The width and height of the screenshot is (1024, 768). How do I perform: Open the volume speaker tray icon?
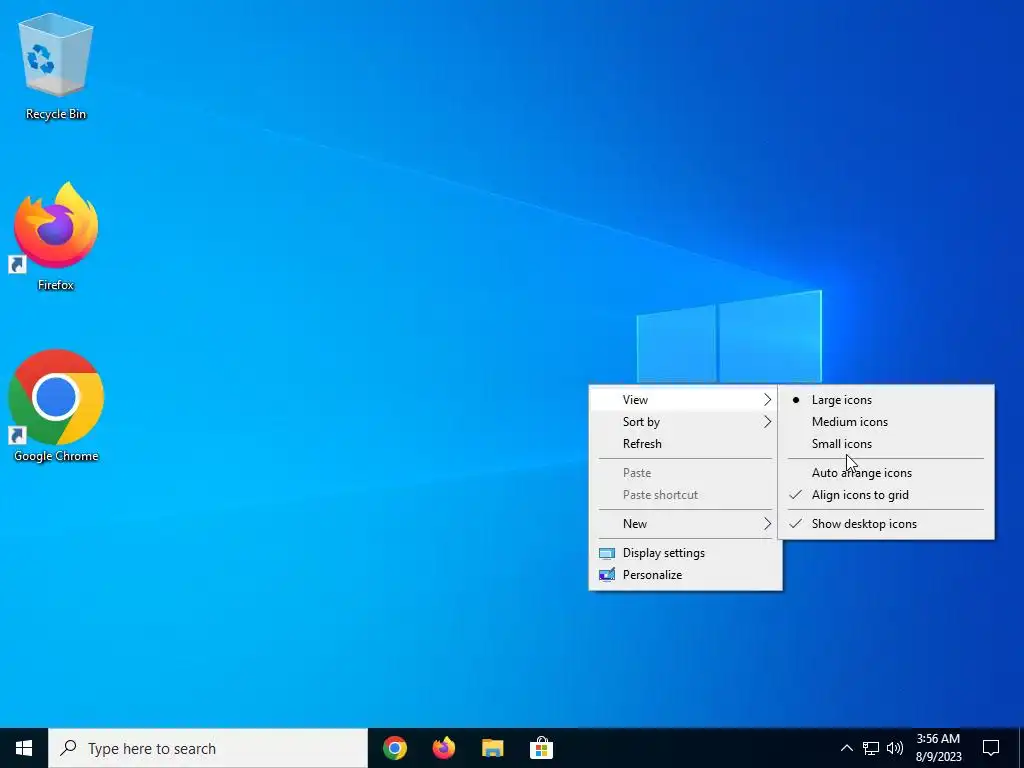pos(895,748)
